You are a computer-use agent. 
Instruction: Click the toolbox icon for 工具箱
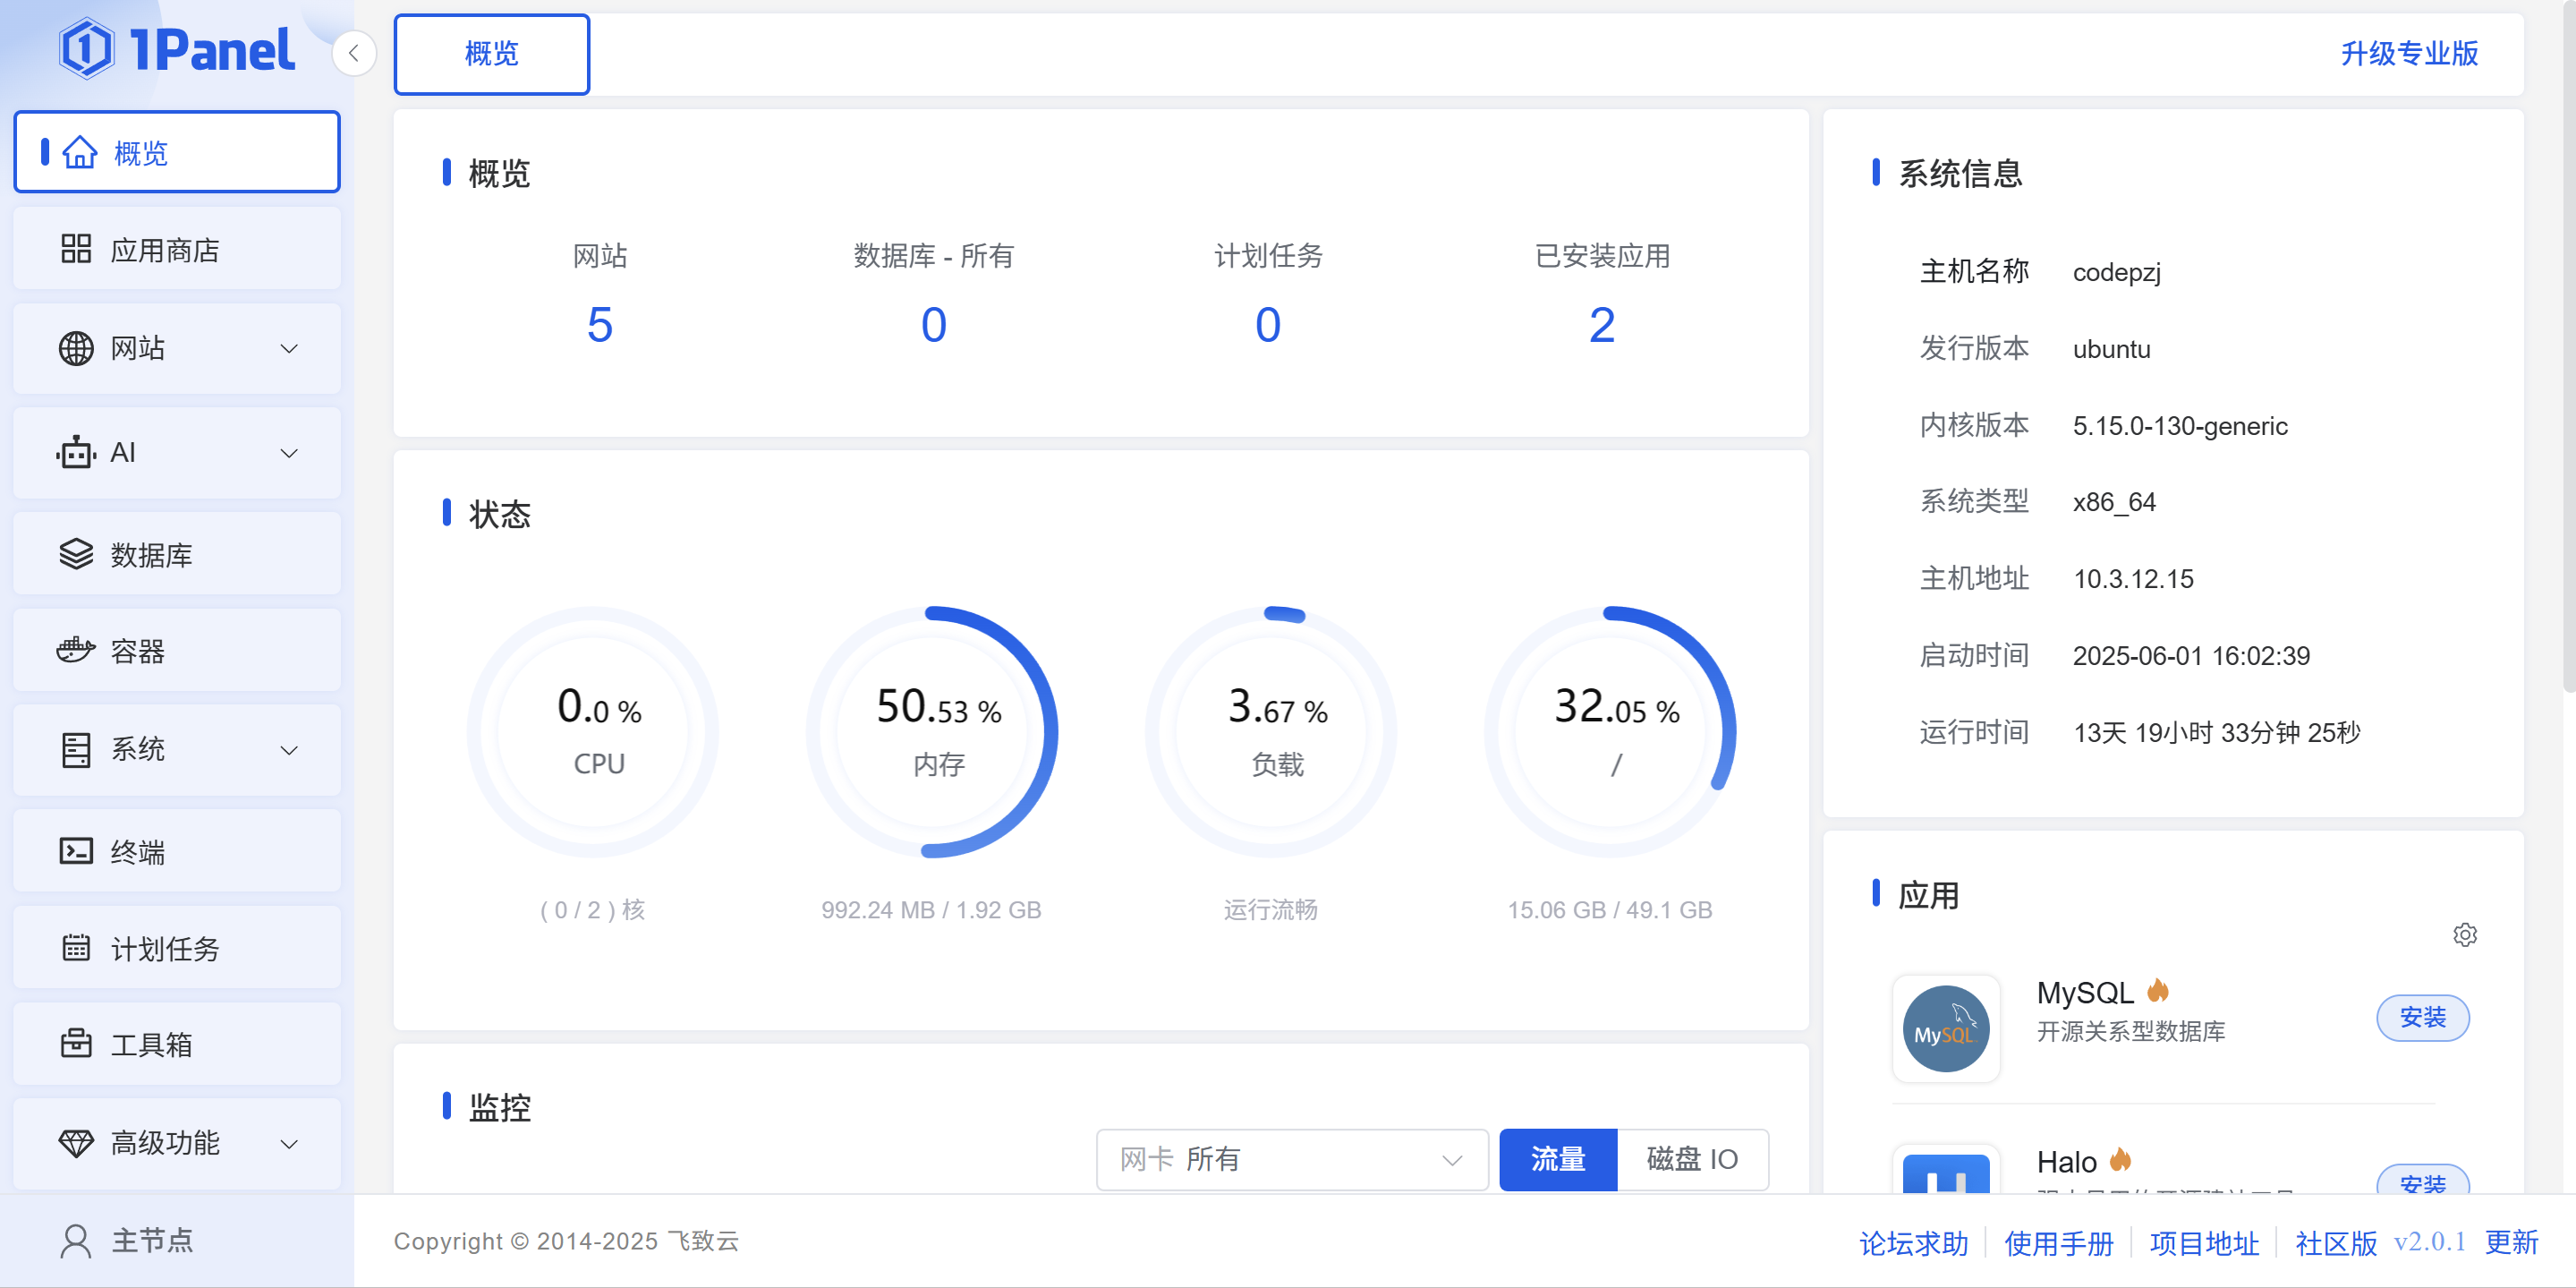[x=76, y=1043]
